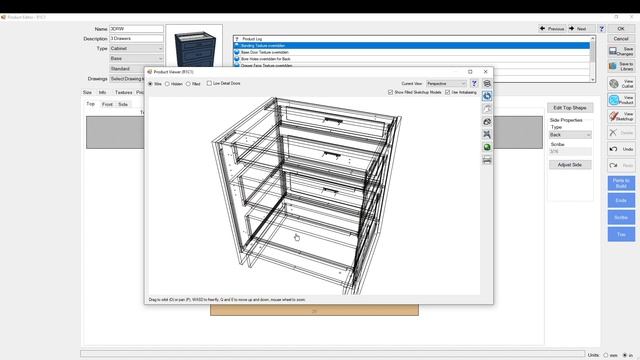Click the green sphere render icon
Viewport: 640px width, 360px height.
click(x=487, y=147)
